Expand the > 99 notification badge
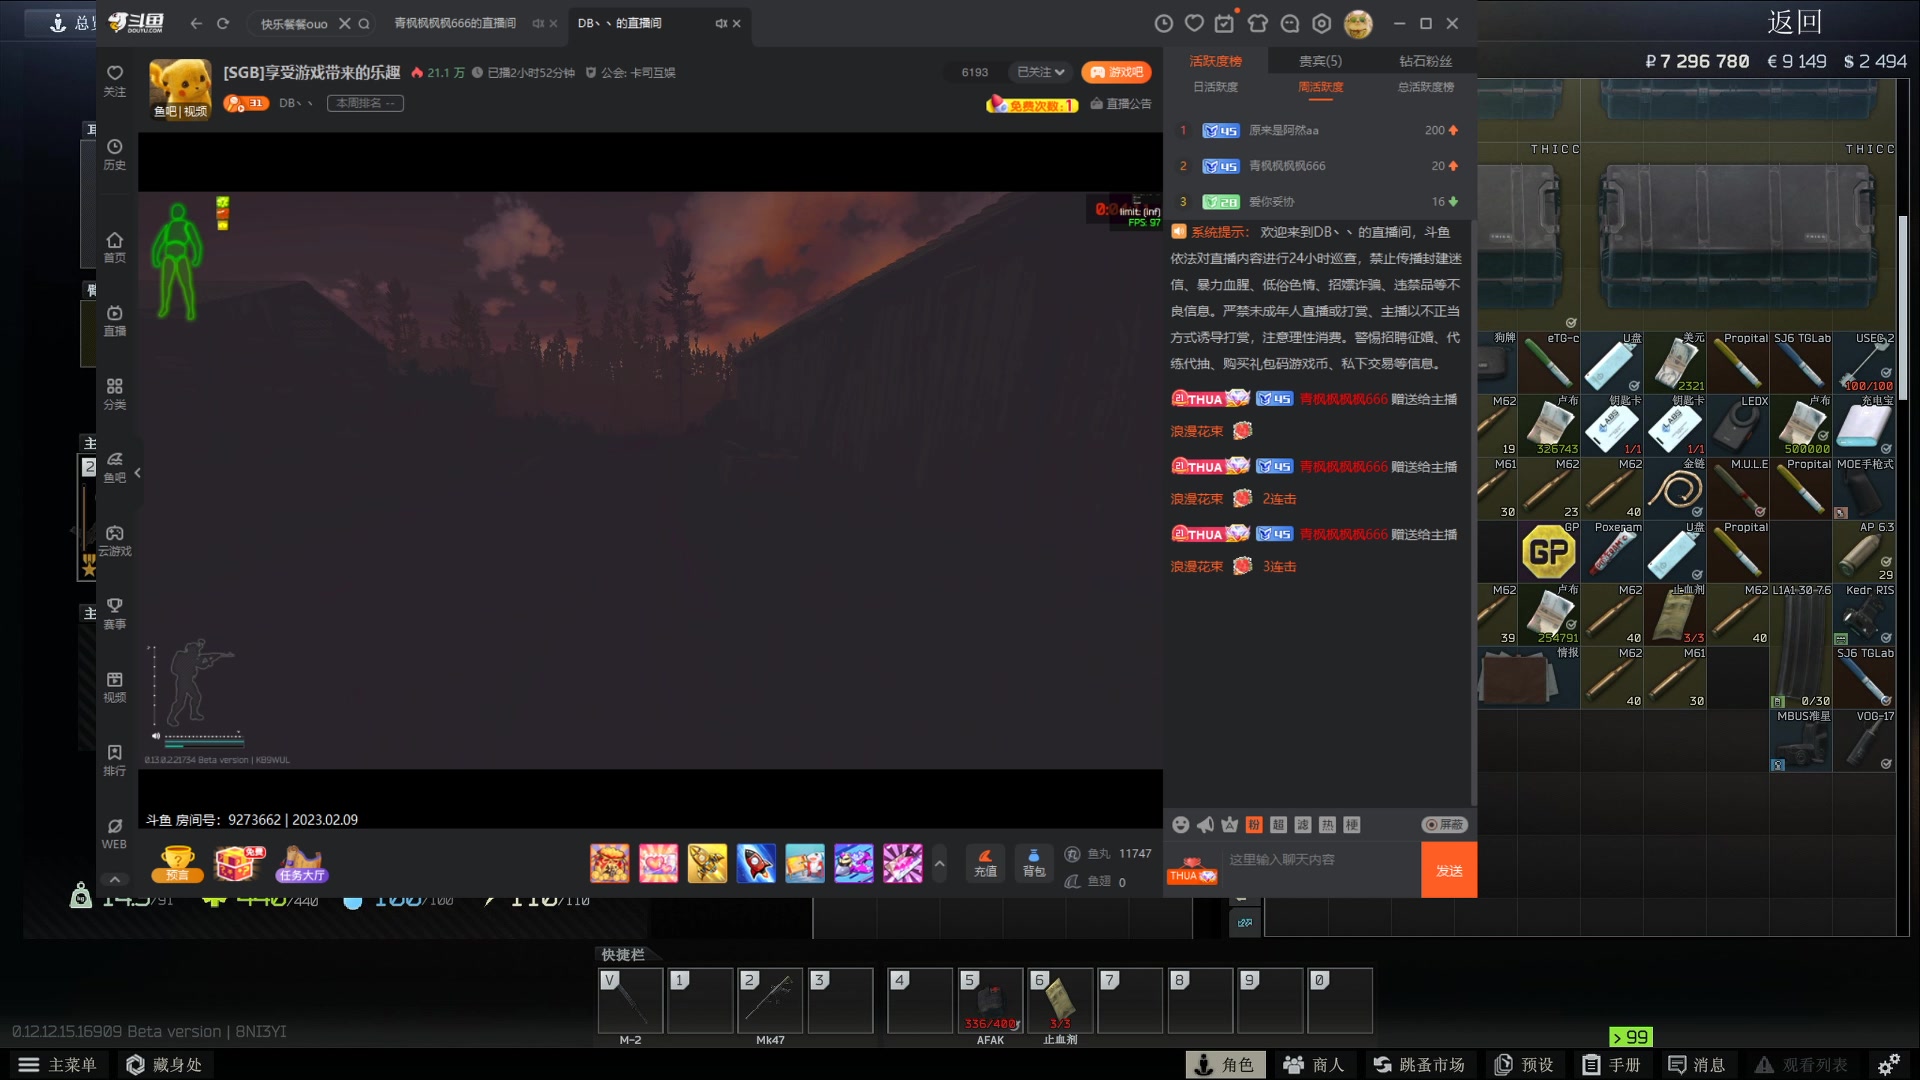Viewport: 1920px width, 1080px height. [1630, 1037]
